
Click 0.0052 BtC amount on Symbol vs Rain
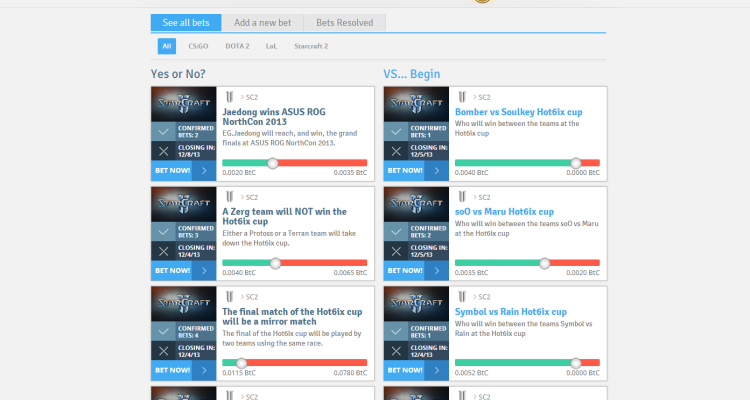coord(471,373)
